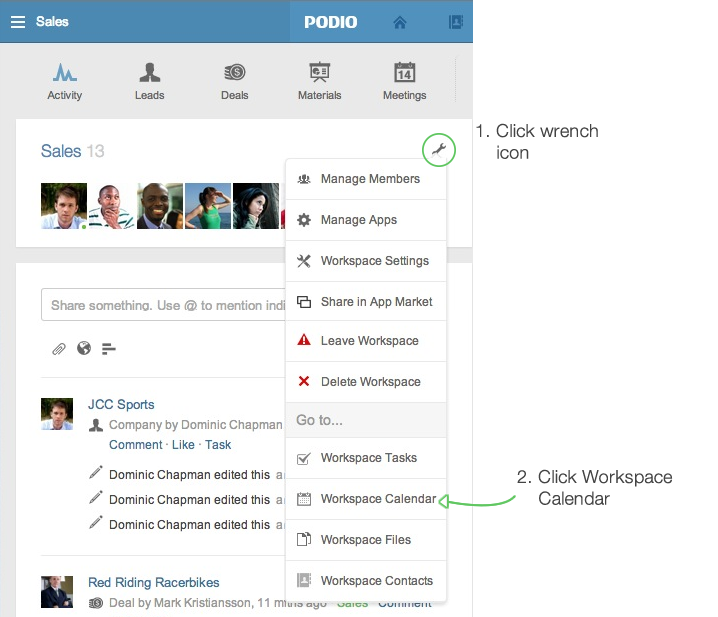Click the wrench icon for workspace options

439,150
